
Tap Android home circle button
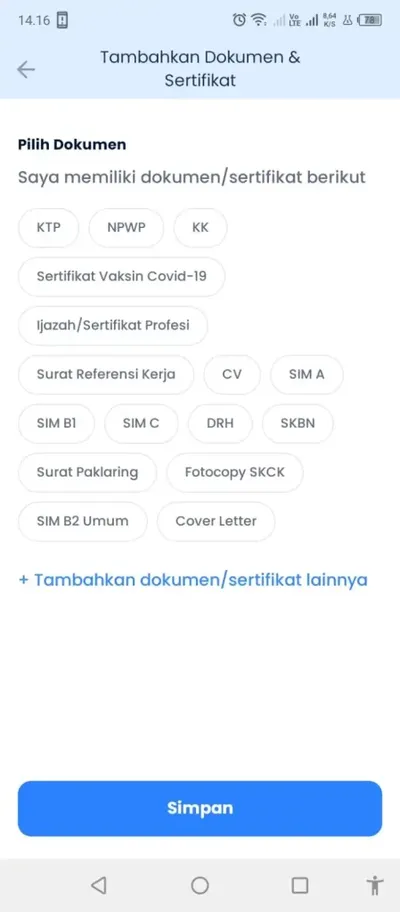tap(200, 885)
